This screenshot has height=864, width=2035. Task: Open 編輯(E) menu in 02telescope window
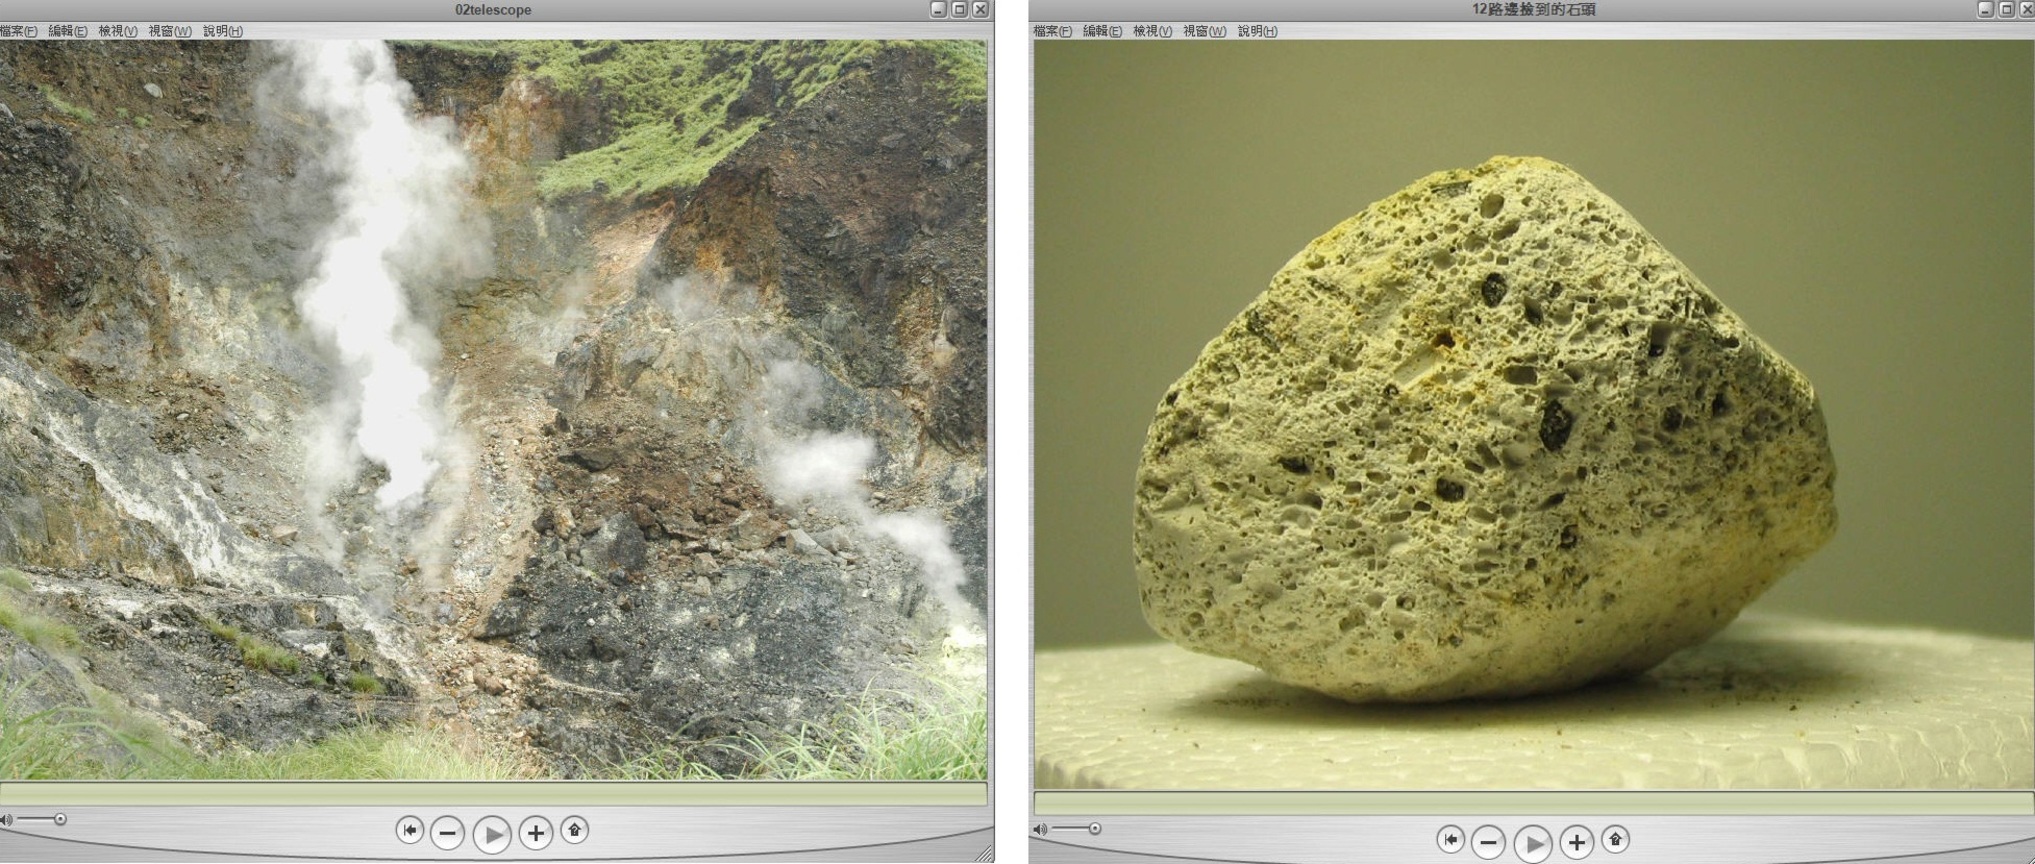pos(67,31)
